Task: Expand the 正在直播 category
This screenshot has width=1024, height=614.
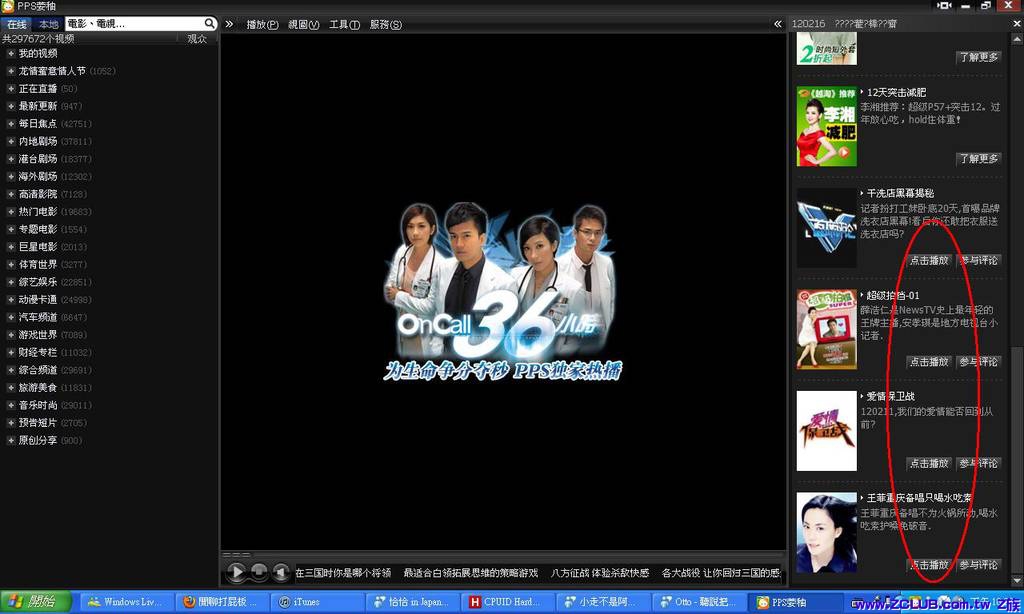Action: [x=10, y=88]
